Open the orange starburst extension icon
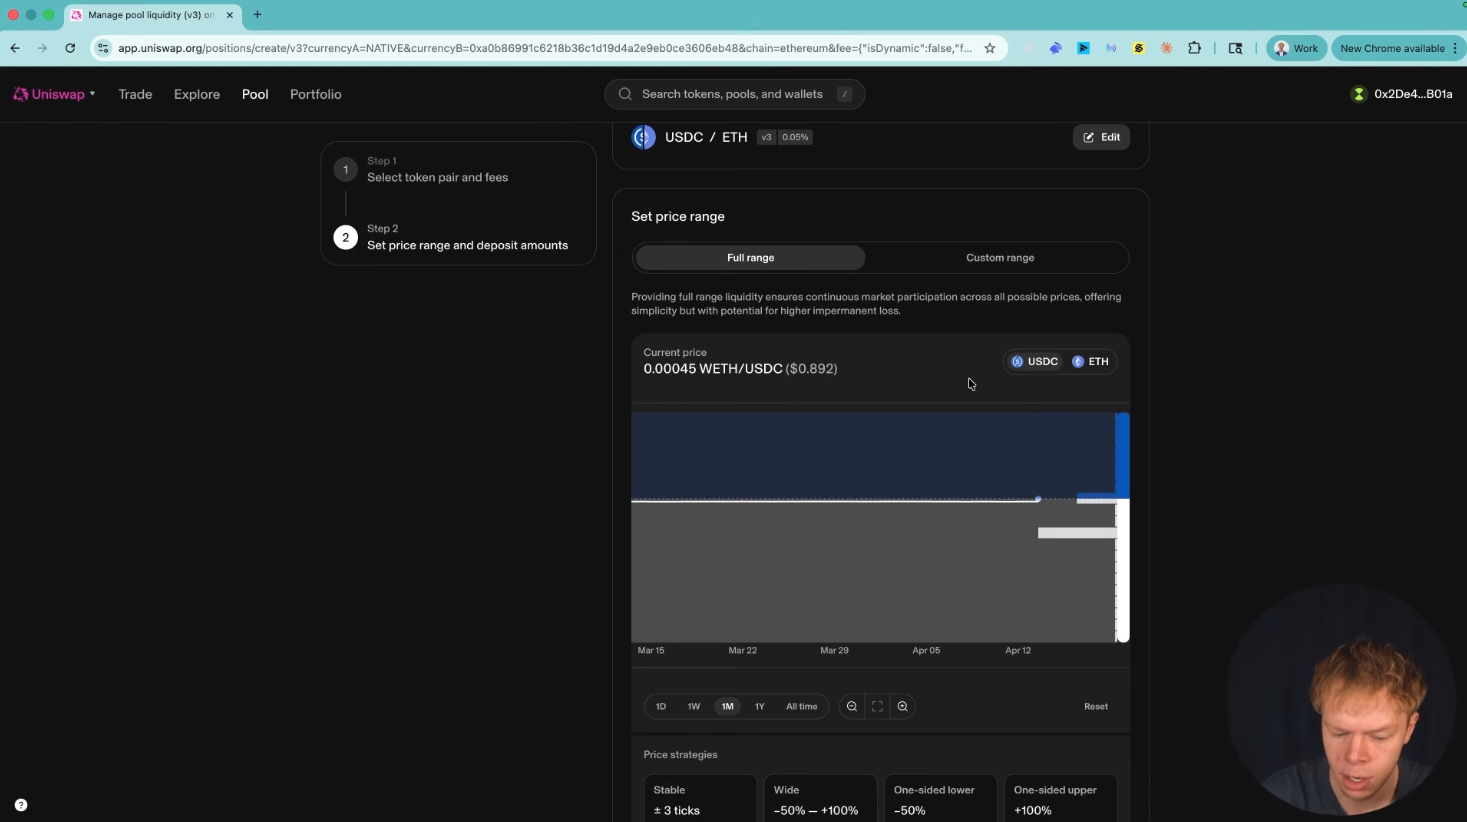Image resolution: width=1467 pixels, height=822 pixels. pos(1167,48)
